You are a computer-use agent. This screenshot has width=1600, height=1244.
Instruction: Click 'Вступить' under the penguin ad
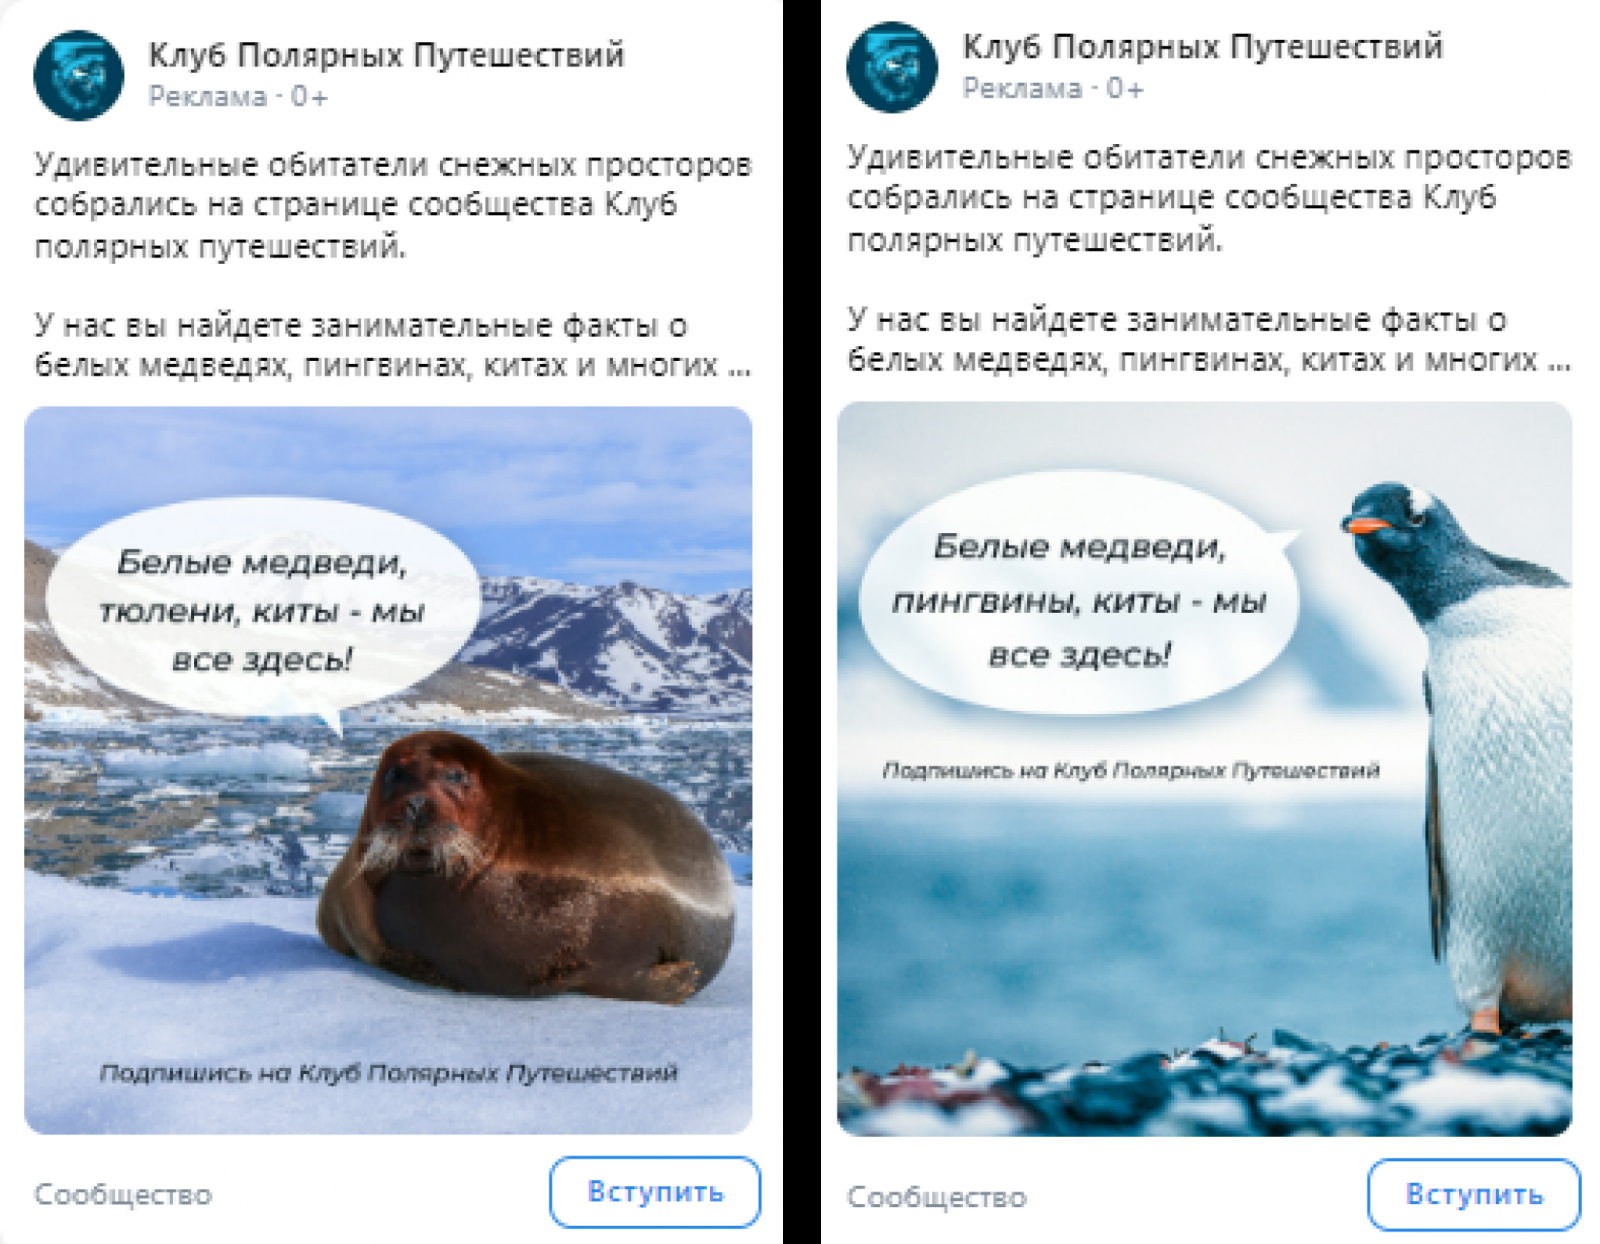(x=1474, y=1194)
